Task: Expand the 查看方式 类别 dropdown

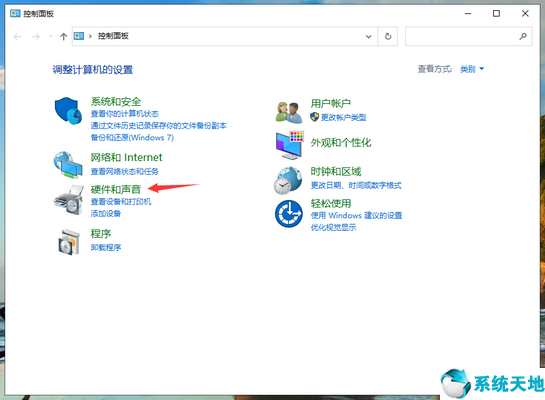Action: (472, 69)
